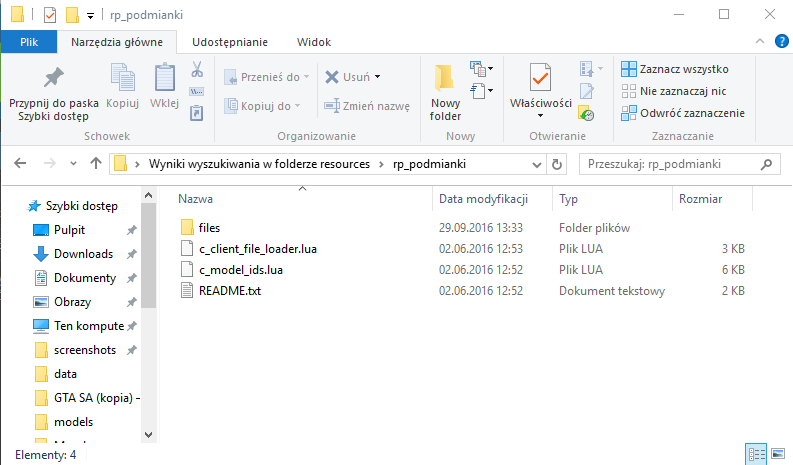Go back with the left arrow
This screenshot has width=793, height=465.
20,163
